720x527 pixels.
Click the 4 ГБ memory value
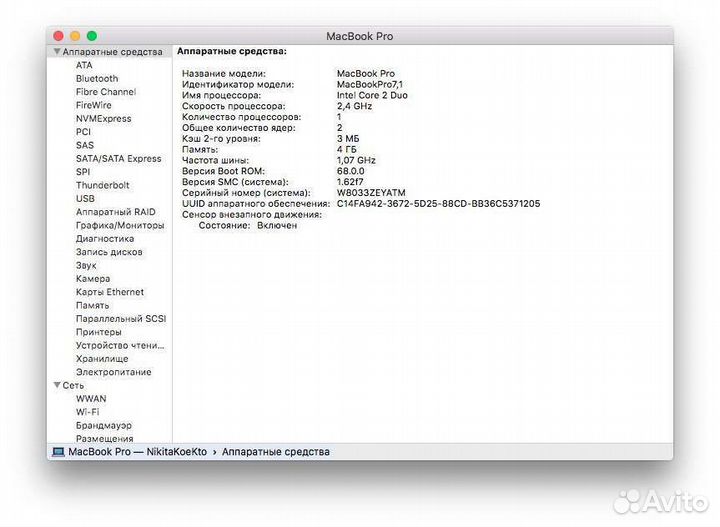346,149
